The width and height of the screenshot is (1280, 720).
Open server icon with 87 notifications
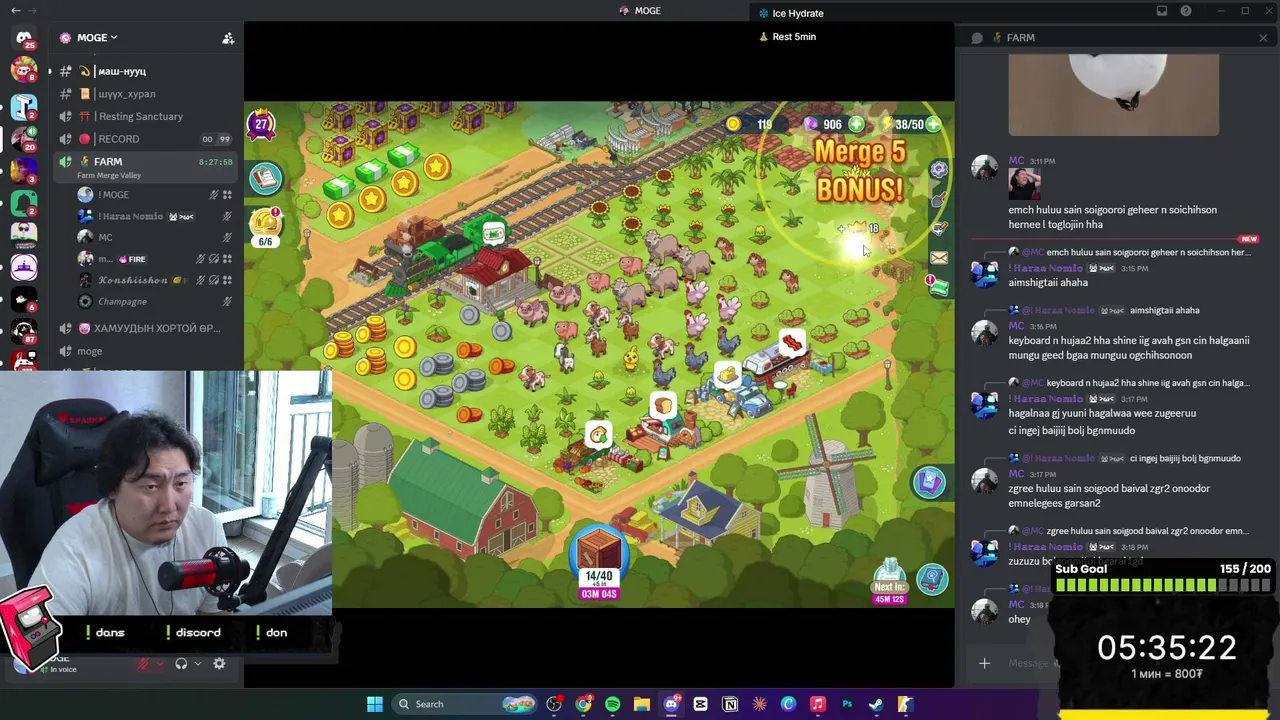pyautogui.click(x=24, y=332)
